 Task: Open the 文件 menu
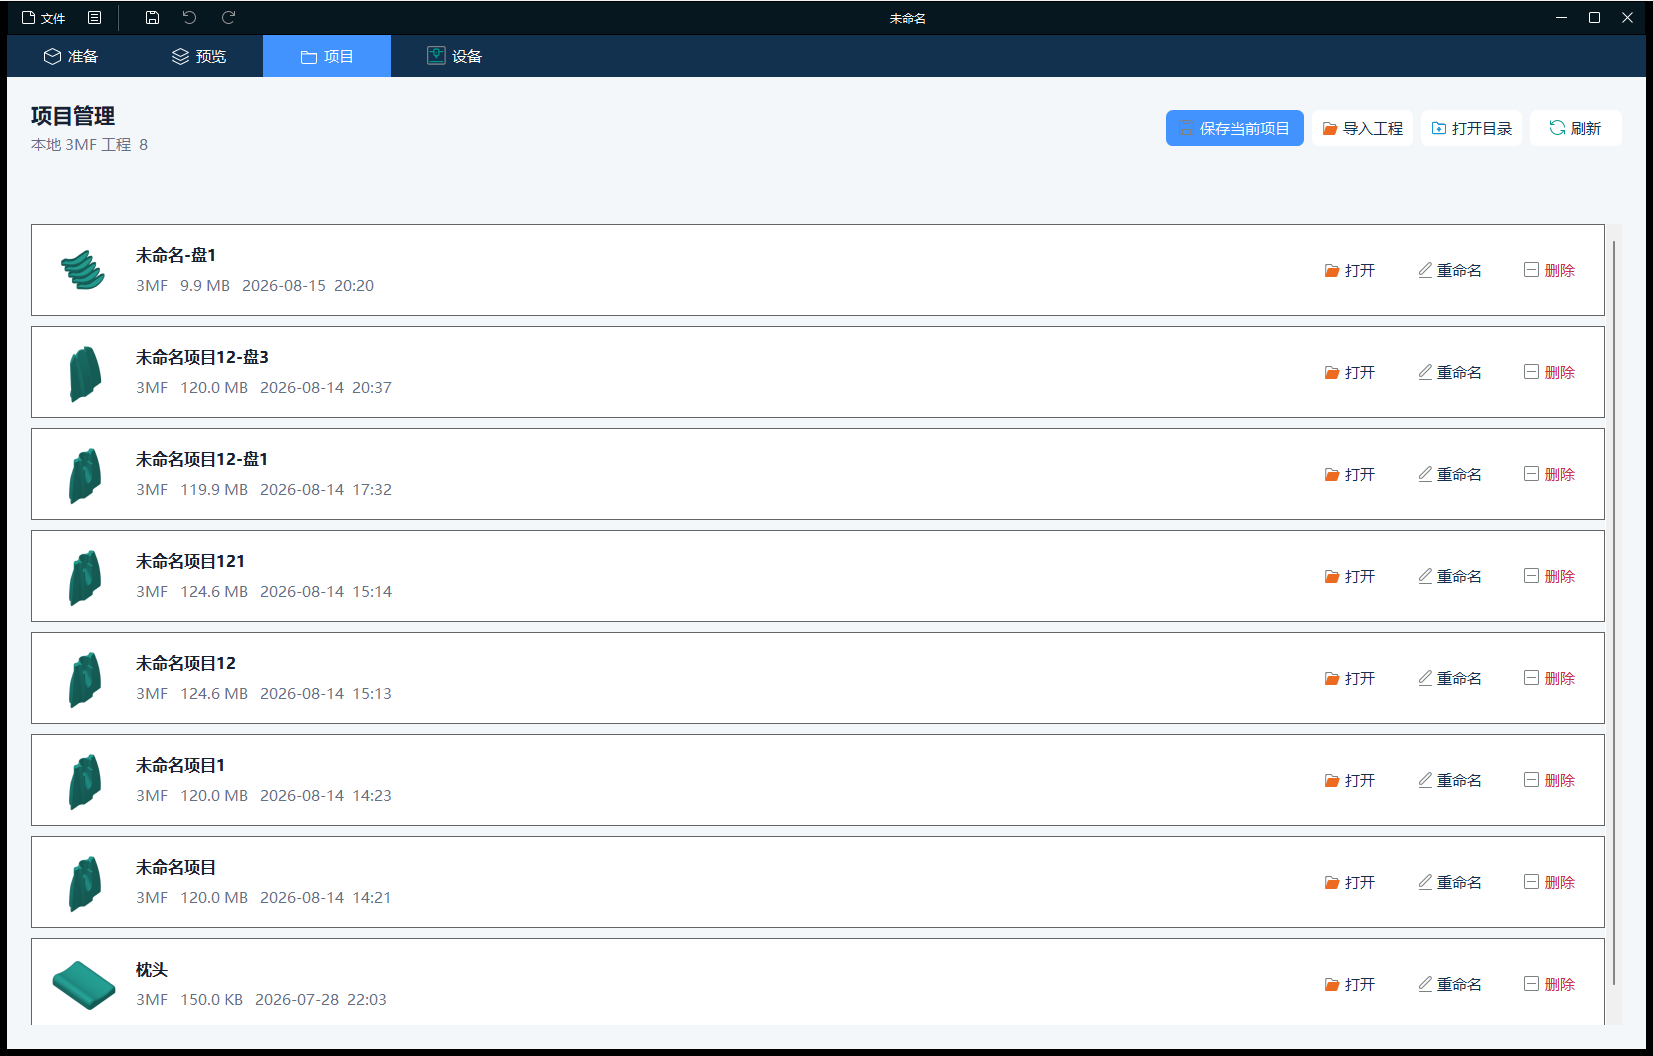point(43,17)
